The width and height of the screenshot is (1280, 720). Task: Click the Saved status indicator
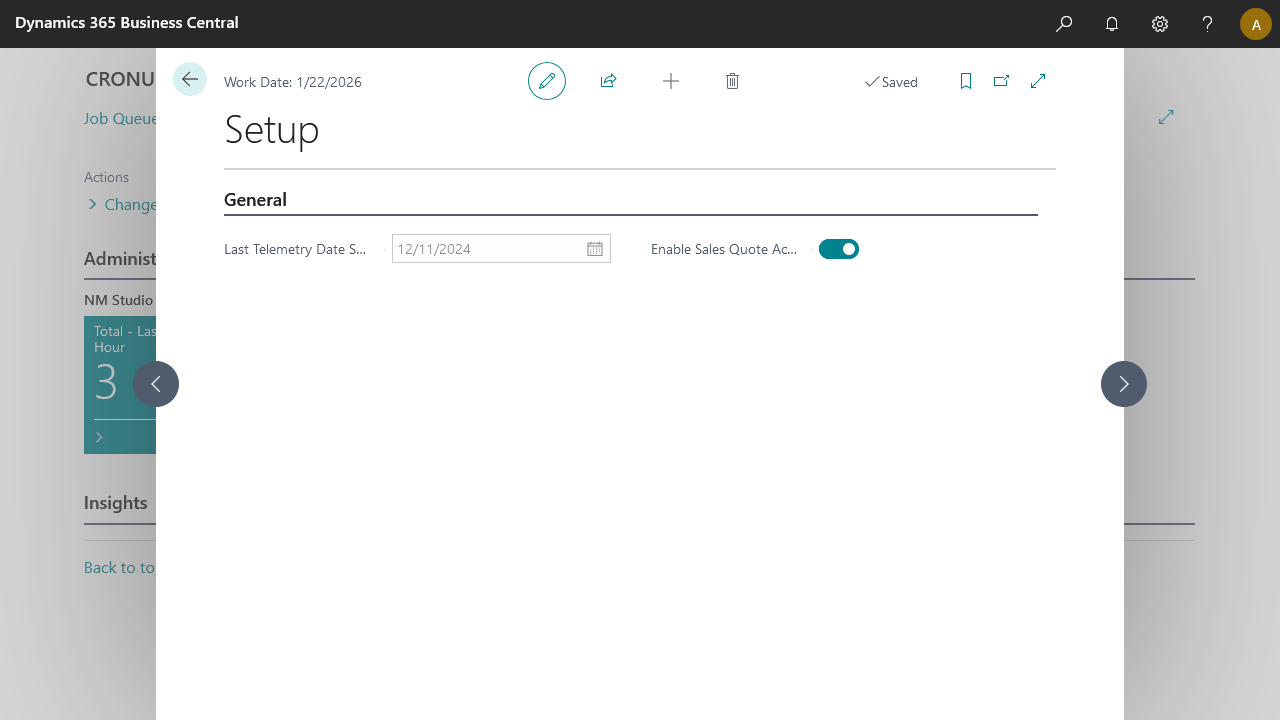click(891, 82)
